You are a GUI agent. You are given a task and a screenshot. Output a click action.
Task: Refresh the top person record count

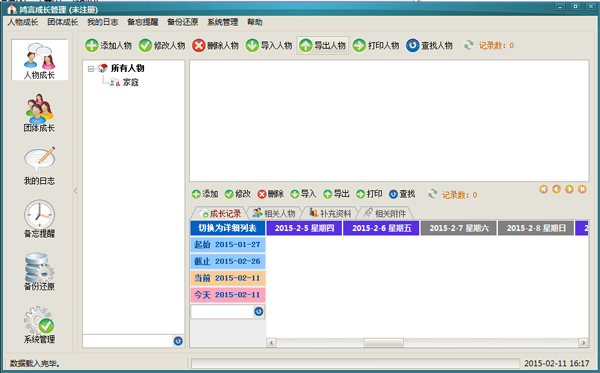pos(469,45)
